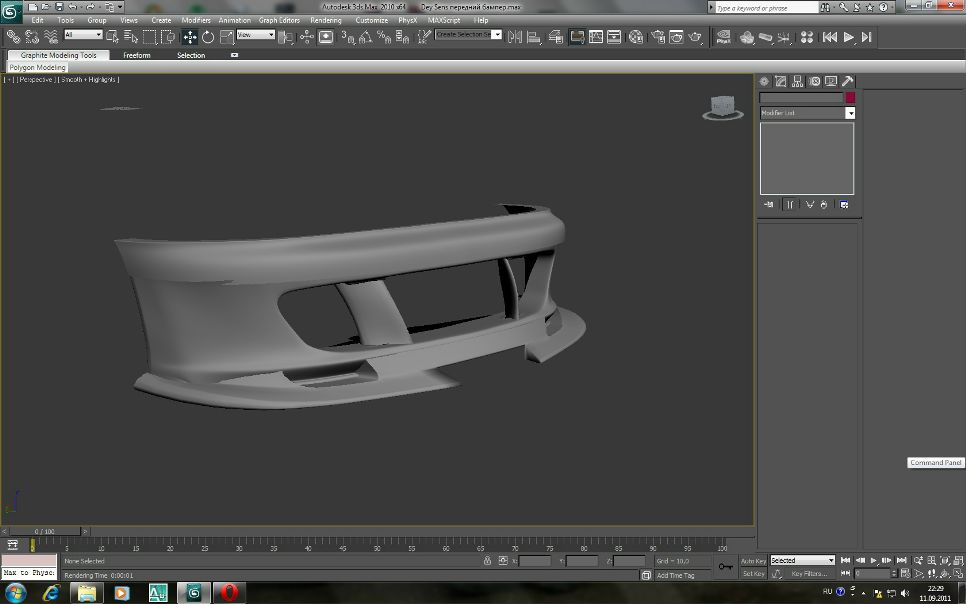966x604 pixels.
Task: Click the Select Object tool
Action: [x=112, y=37]
